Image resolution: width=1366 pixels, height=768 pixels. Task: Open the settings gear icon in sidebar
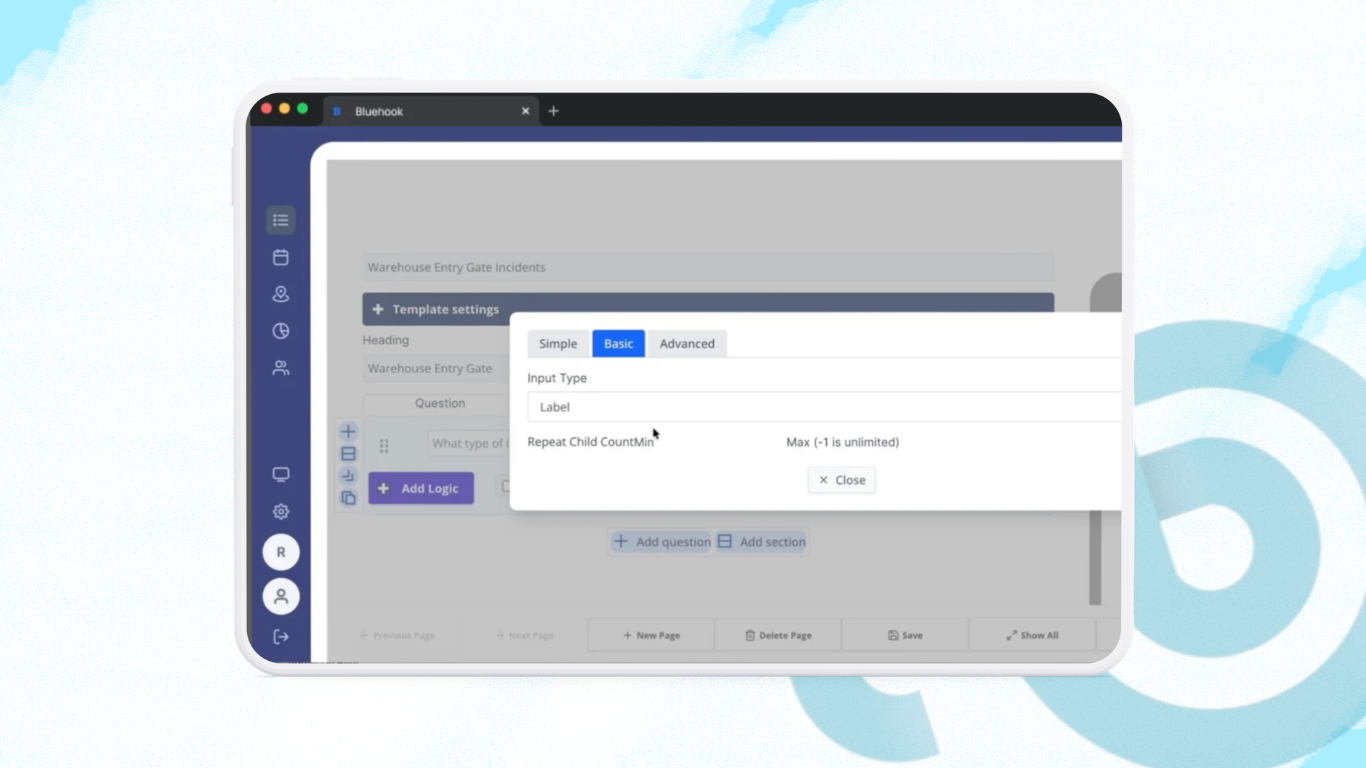(x=281, y=511)
